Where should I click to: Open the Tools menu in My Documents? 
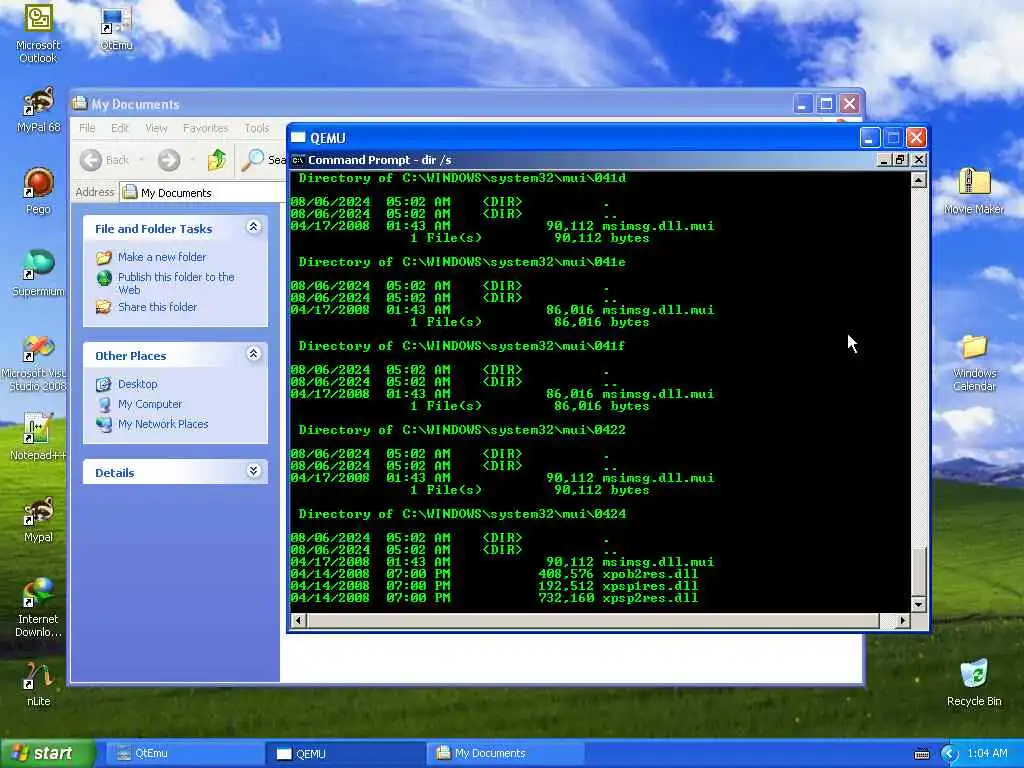[x=257, y=128]
